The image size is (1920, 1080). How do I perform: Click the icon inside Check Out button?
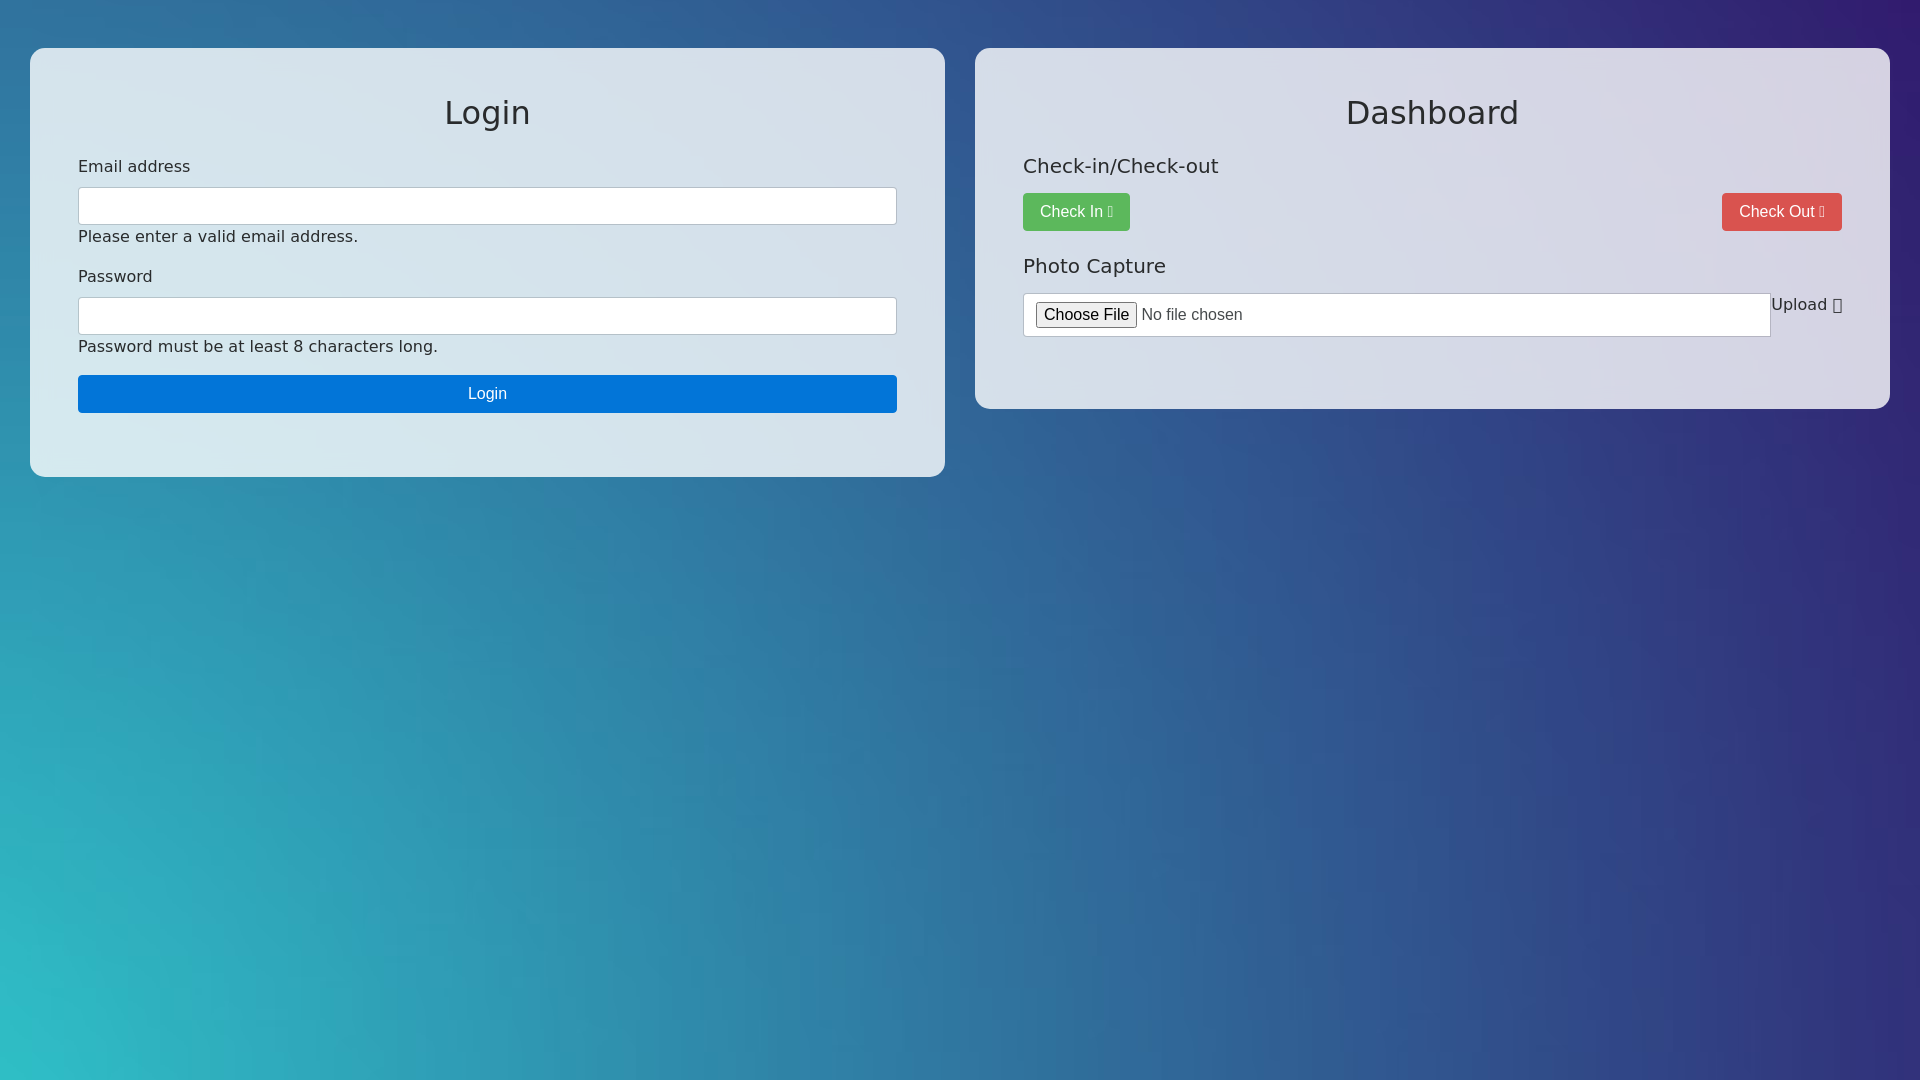click(x=1822, y=212)
